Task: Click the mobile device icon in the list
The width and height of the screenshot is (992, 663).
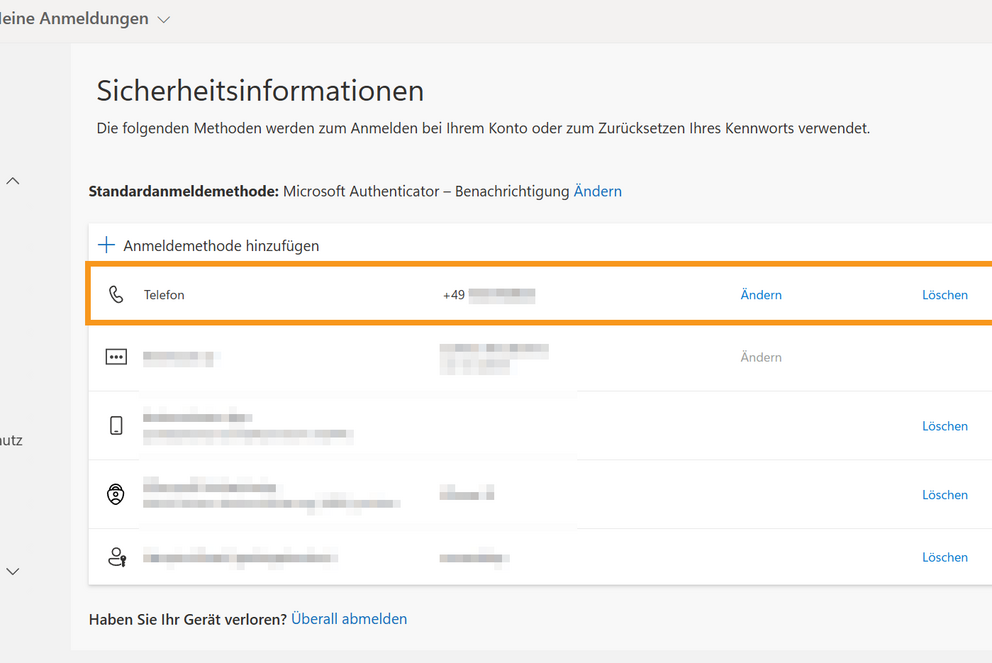Action: [x=116, y=426]
